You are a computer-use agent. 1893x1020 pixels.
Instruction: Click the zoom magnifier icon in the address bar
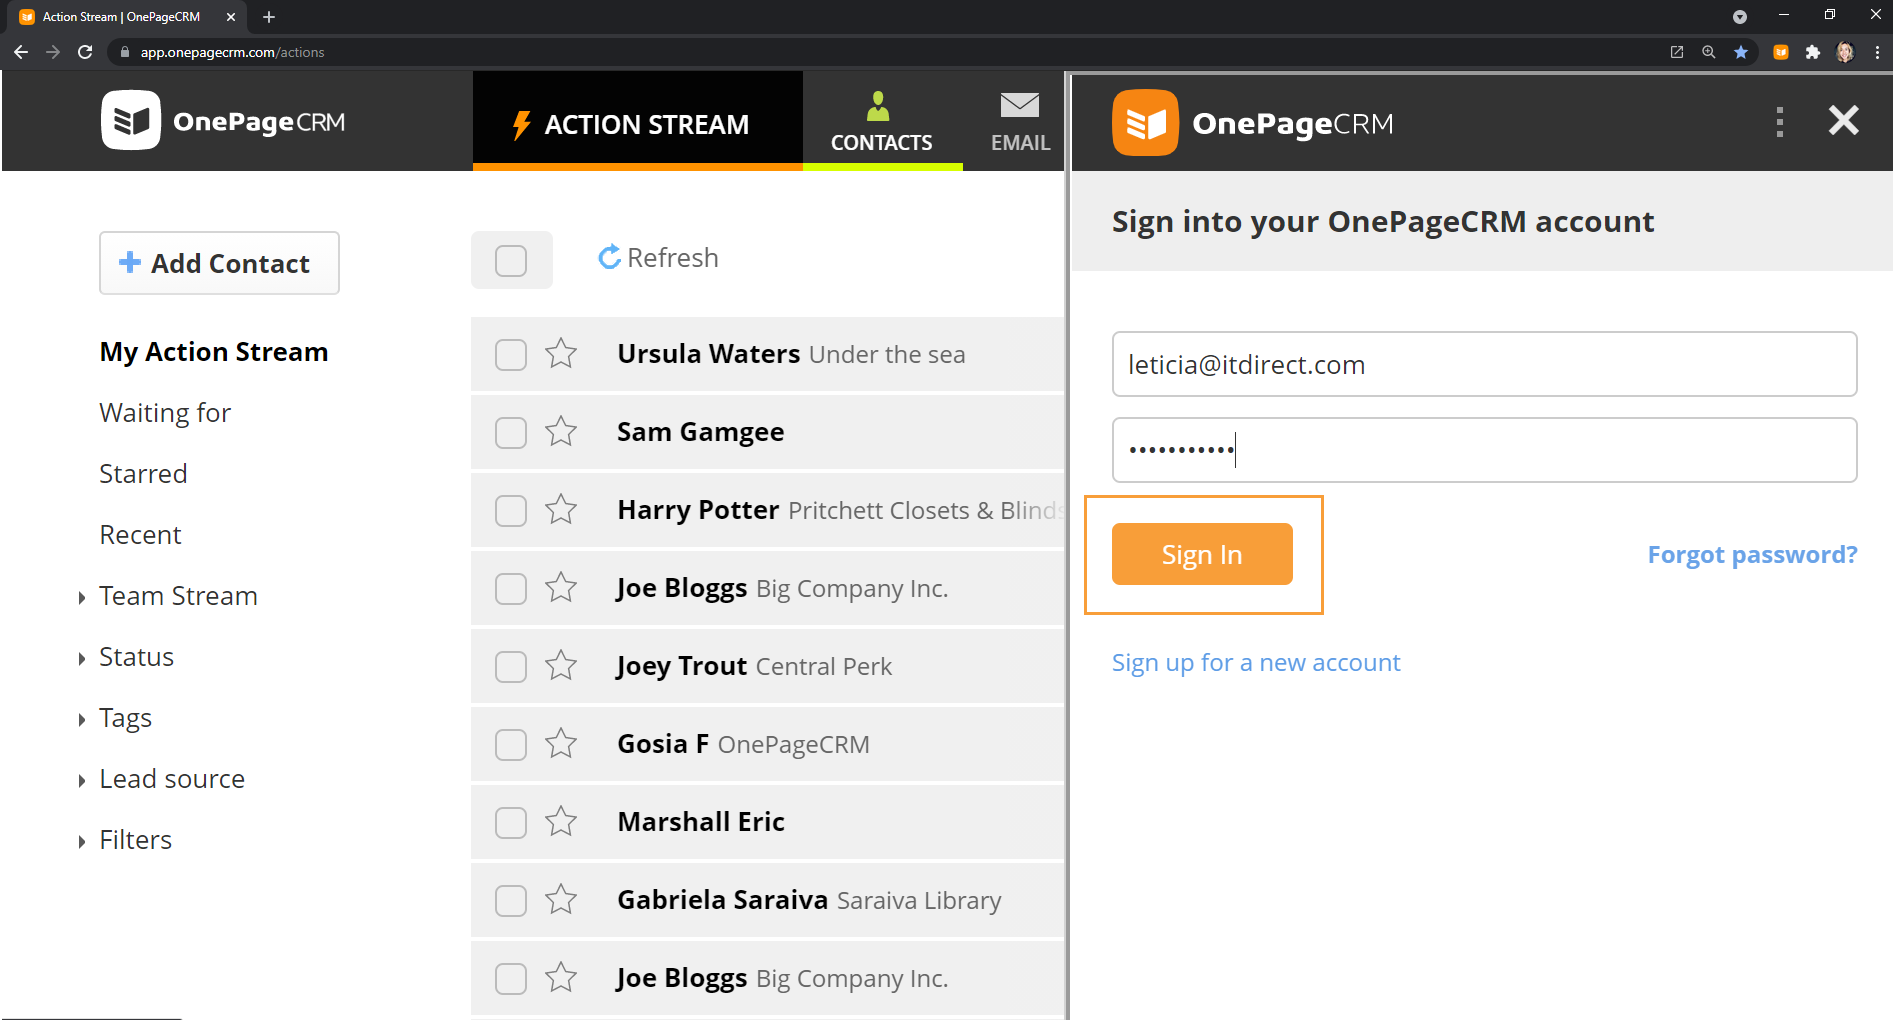[x=1709, y=52]
